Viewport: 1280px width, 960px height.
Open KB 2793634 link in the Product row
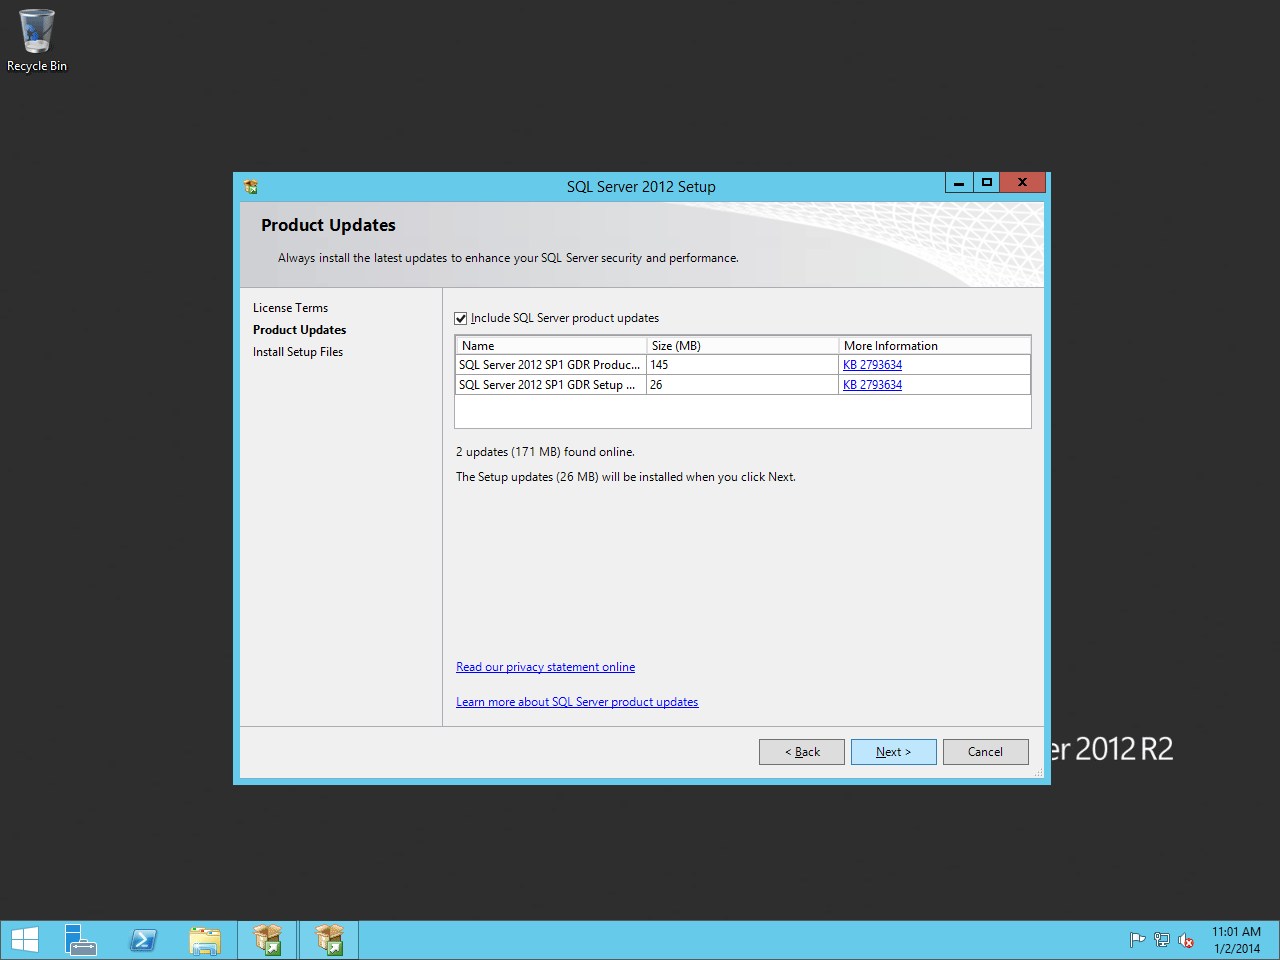click(872, 365)
